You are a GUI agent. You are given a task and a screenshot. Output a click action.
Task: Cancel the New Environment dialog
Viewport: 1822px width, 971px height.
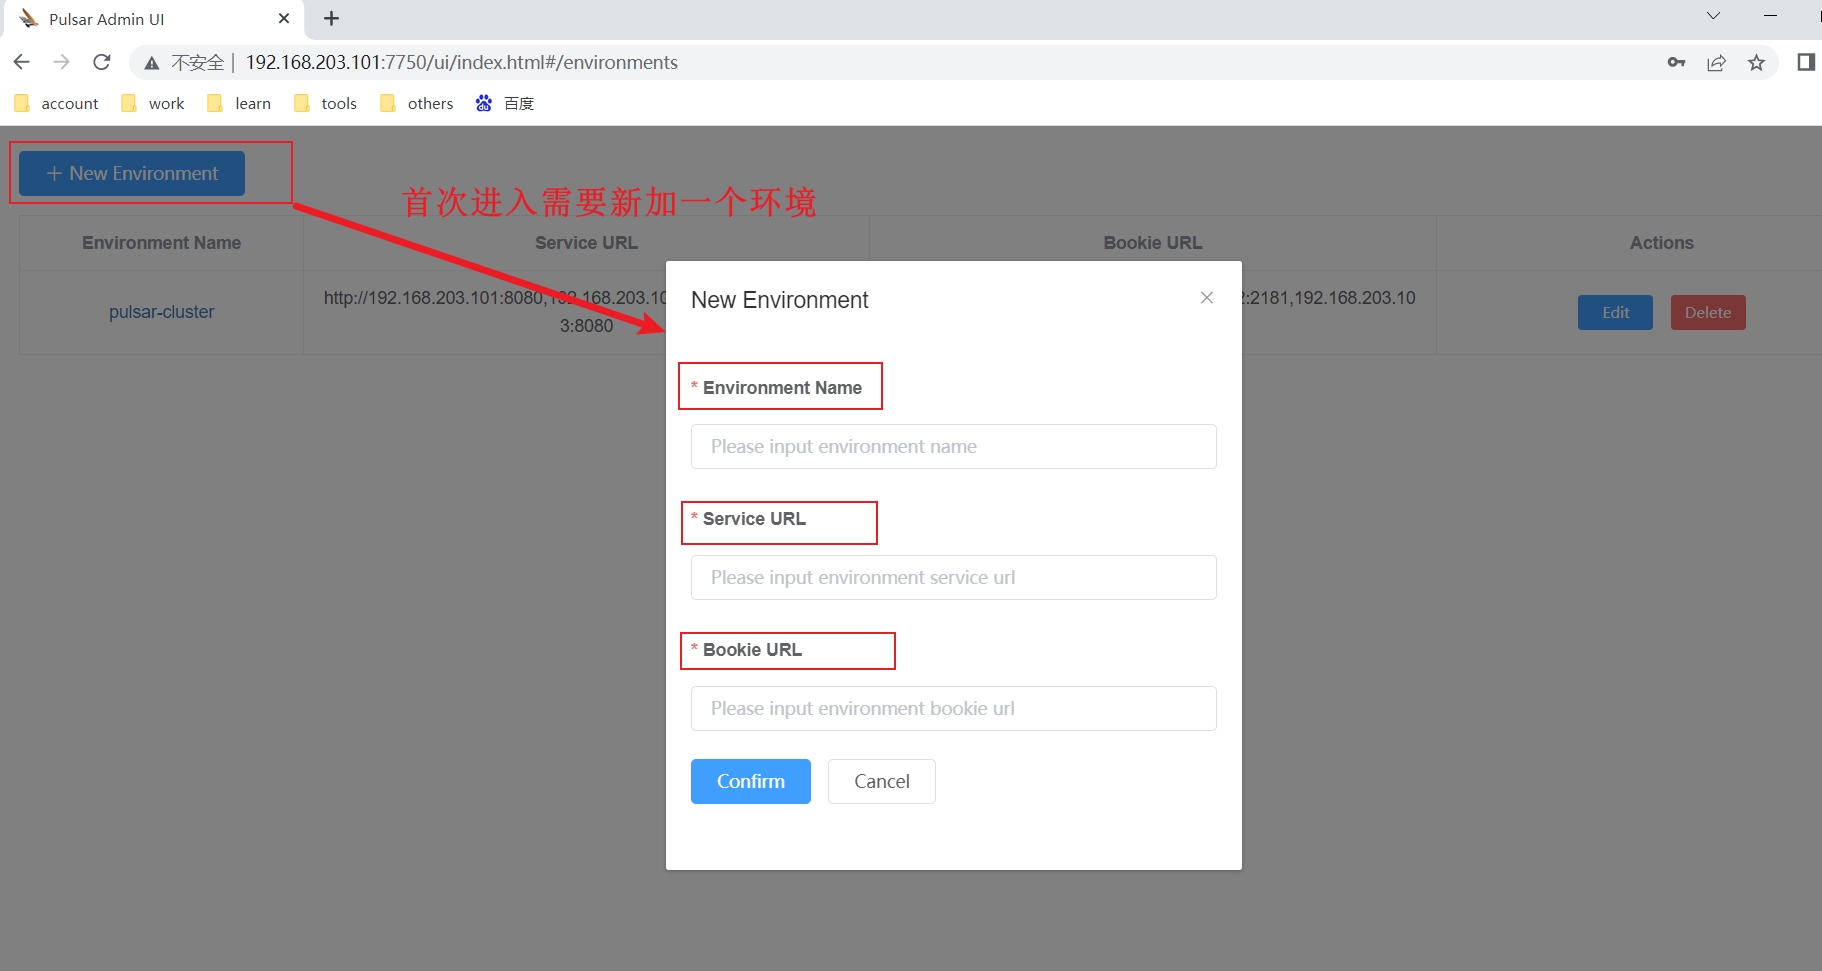(x=881, y=781)
